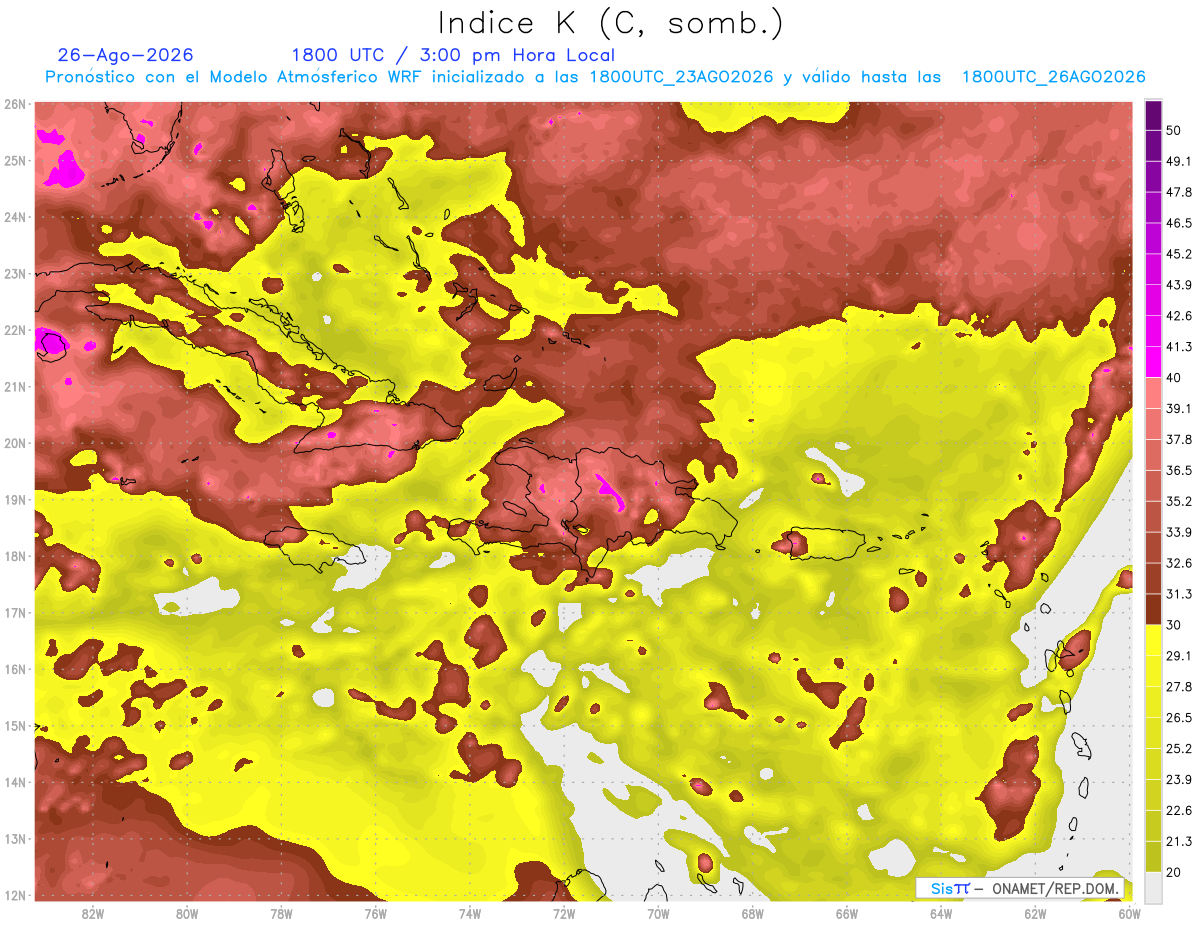Viewport: 1200px width, 927px height.
Task: Click the '33.9' colorbar label
Action: (x=1178, y=532)
